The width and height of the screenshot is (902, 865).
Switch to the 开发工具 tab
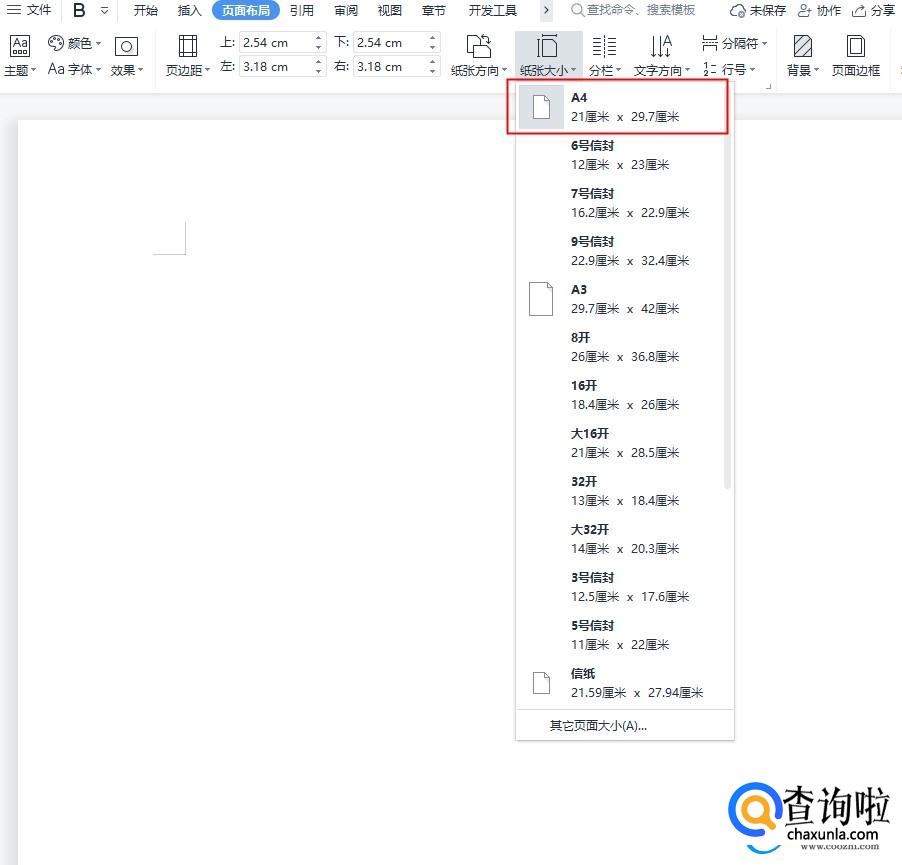coord(492,10)
